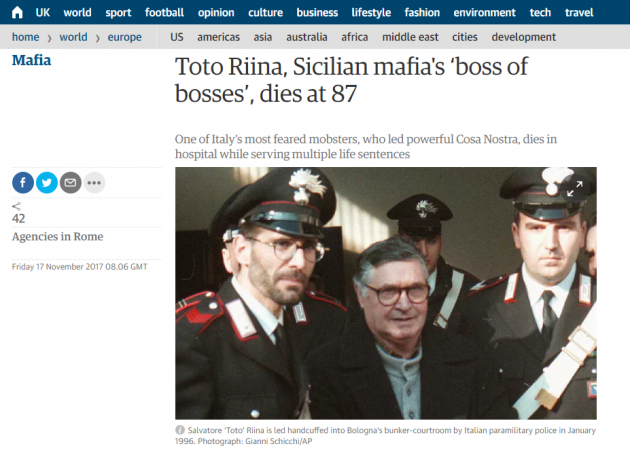Click the article's main photograph
This screenshot has height=459, width=630.
tap(386, 293)
